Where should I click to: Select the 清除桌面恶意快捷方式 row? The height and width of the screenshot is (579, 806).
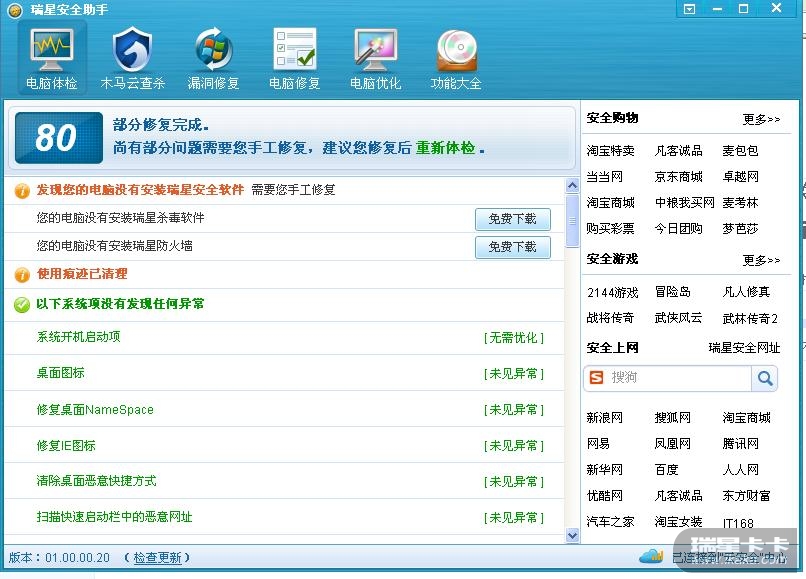284,481
